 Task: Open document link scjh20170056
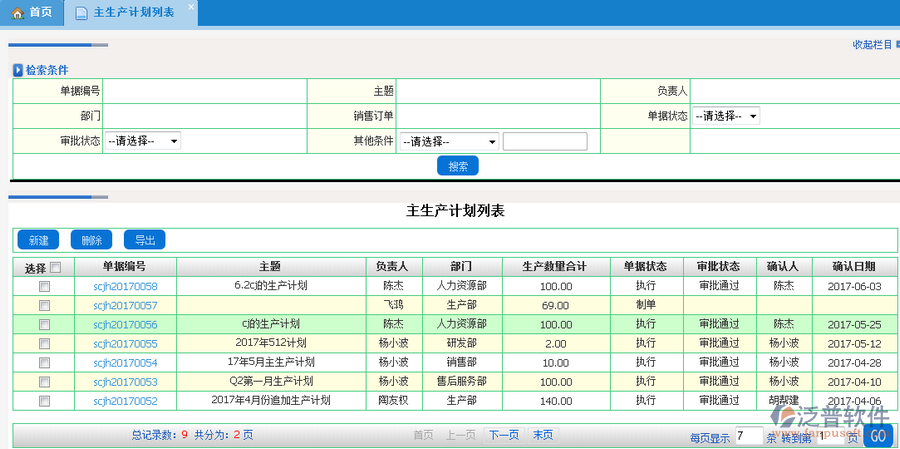(x=125, y=324)
